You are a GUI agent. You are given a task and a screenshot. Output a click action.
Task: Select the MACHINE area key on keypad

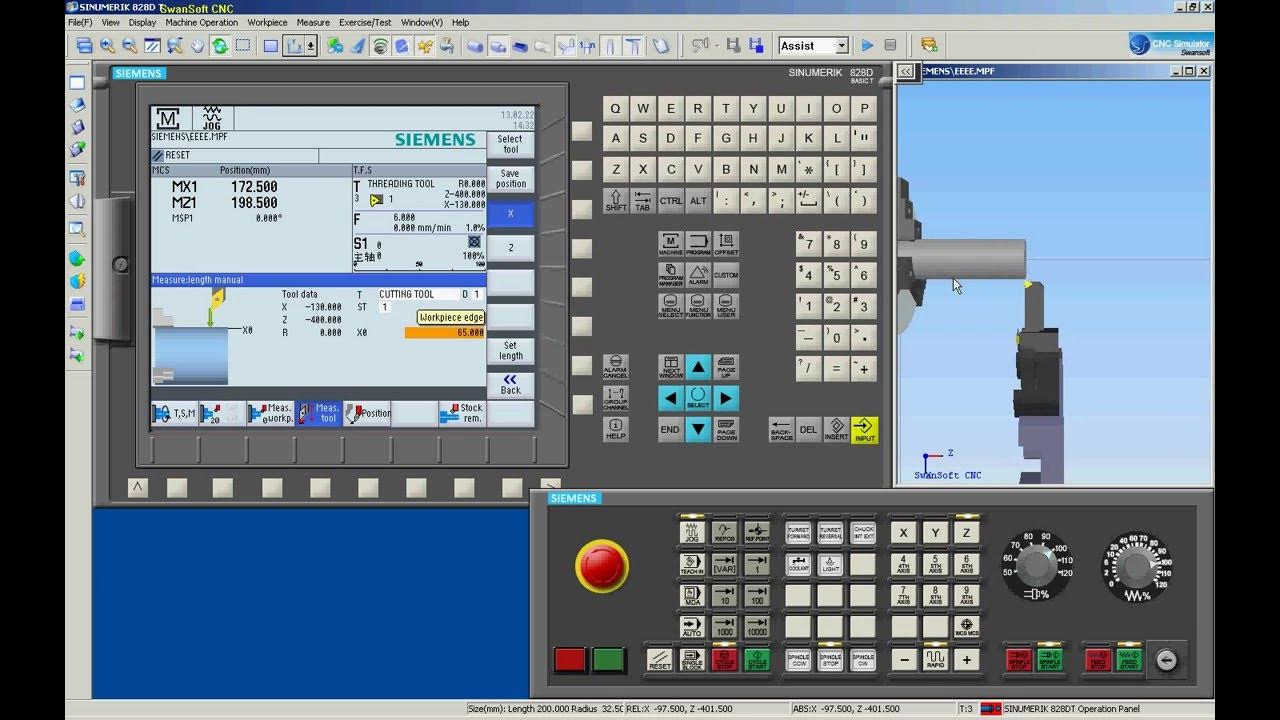tap(670, 244)
